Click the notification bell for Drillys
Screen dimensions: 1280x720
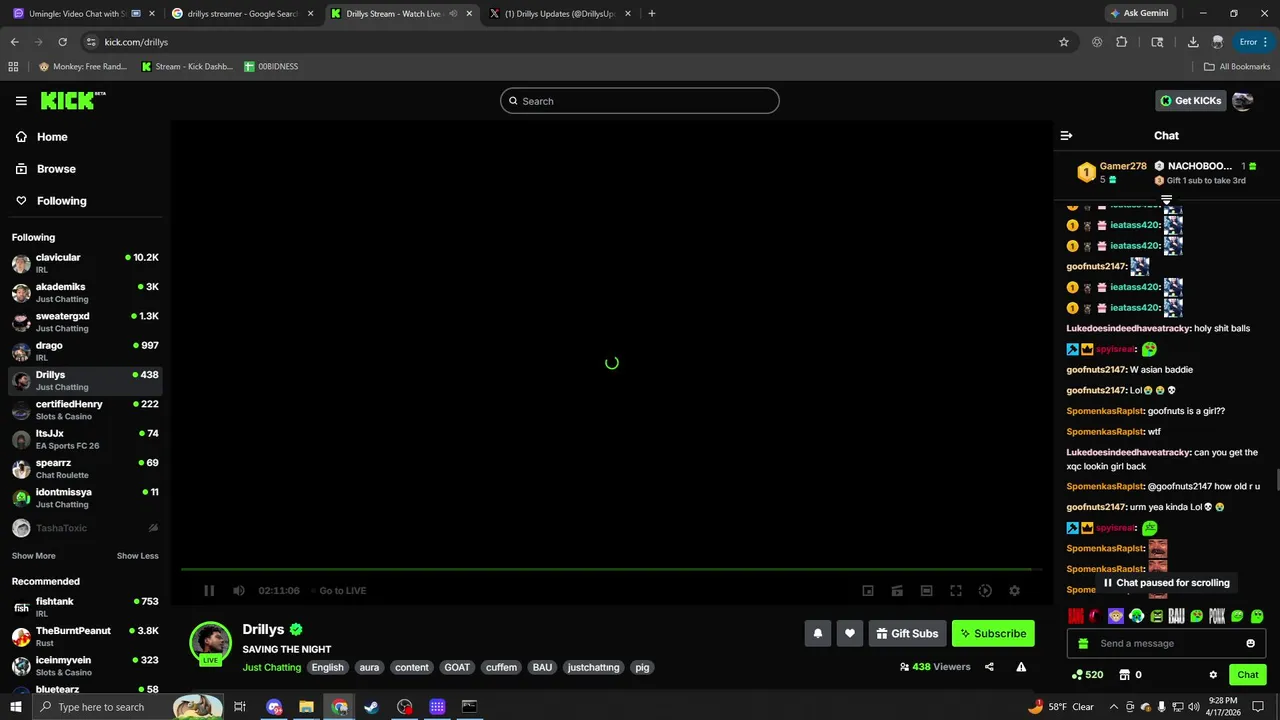coord(818,633)
